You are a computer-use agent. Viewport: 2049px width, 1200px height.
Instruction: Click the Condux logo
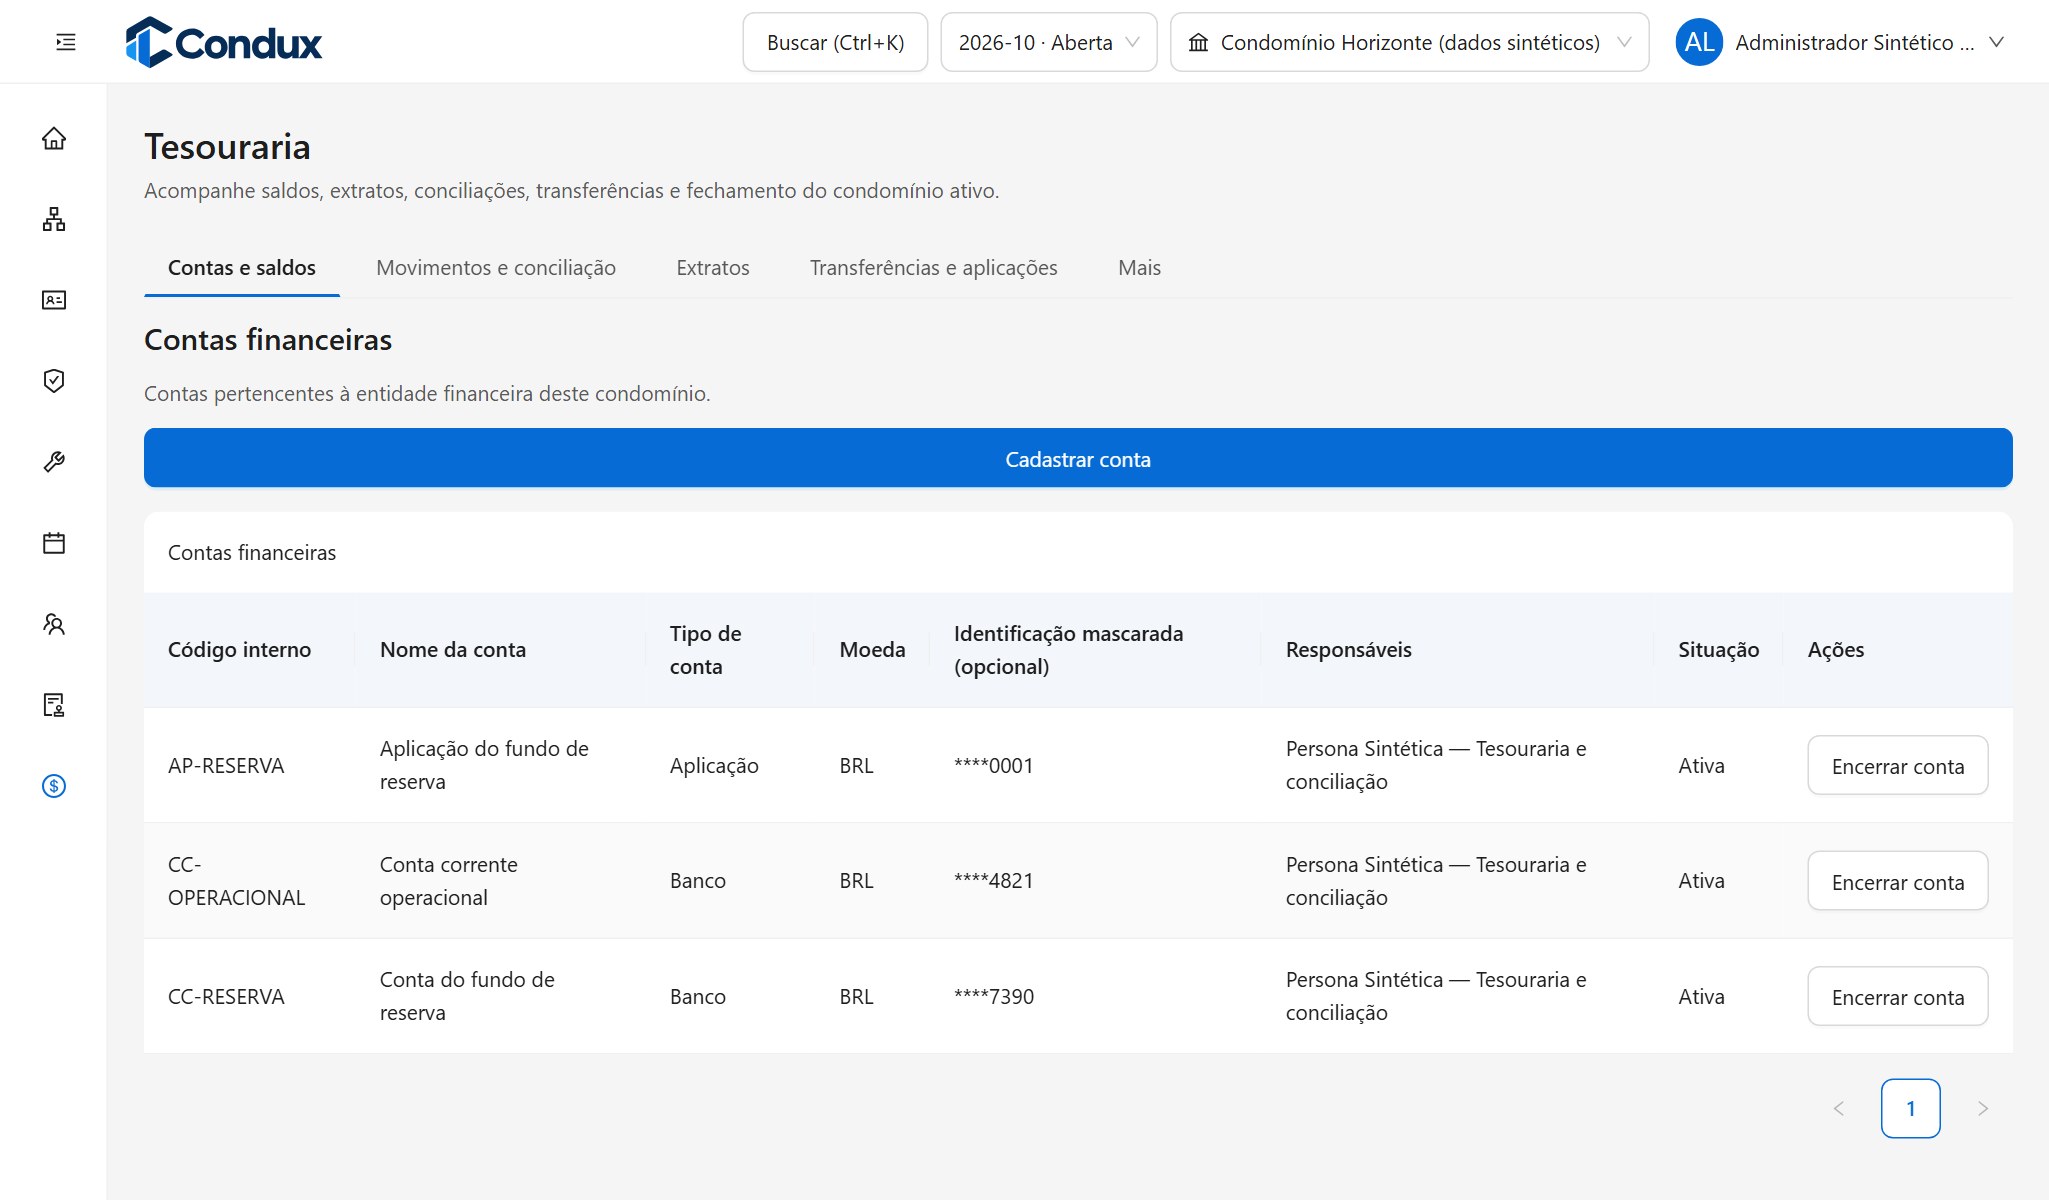pyautogui.click(x=224, y=42)
